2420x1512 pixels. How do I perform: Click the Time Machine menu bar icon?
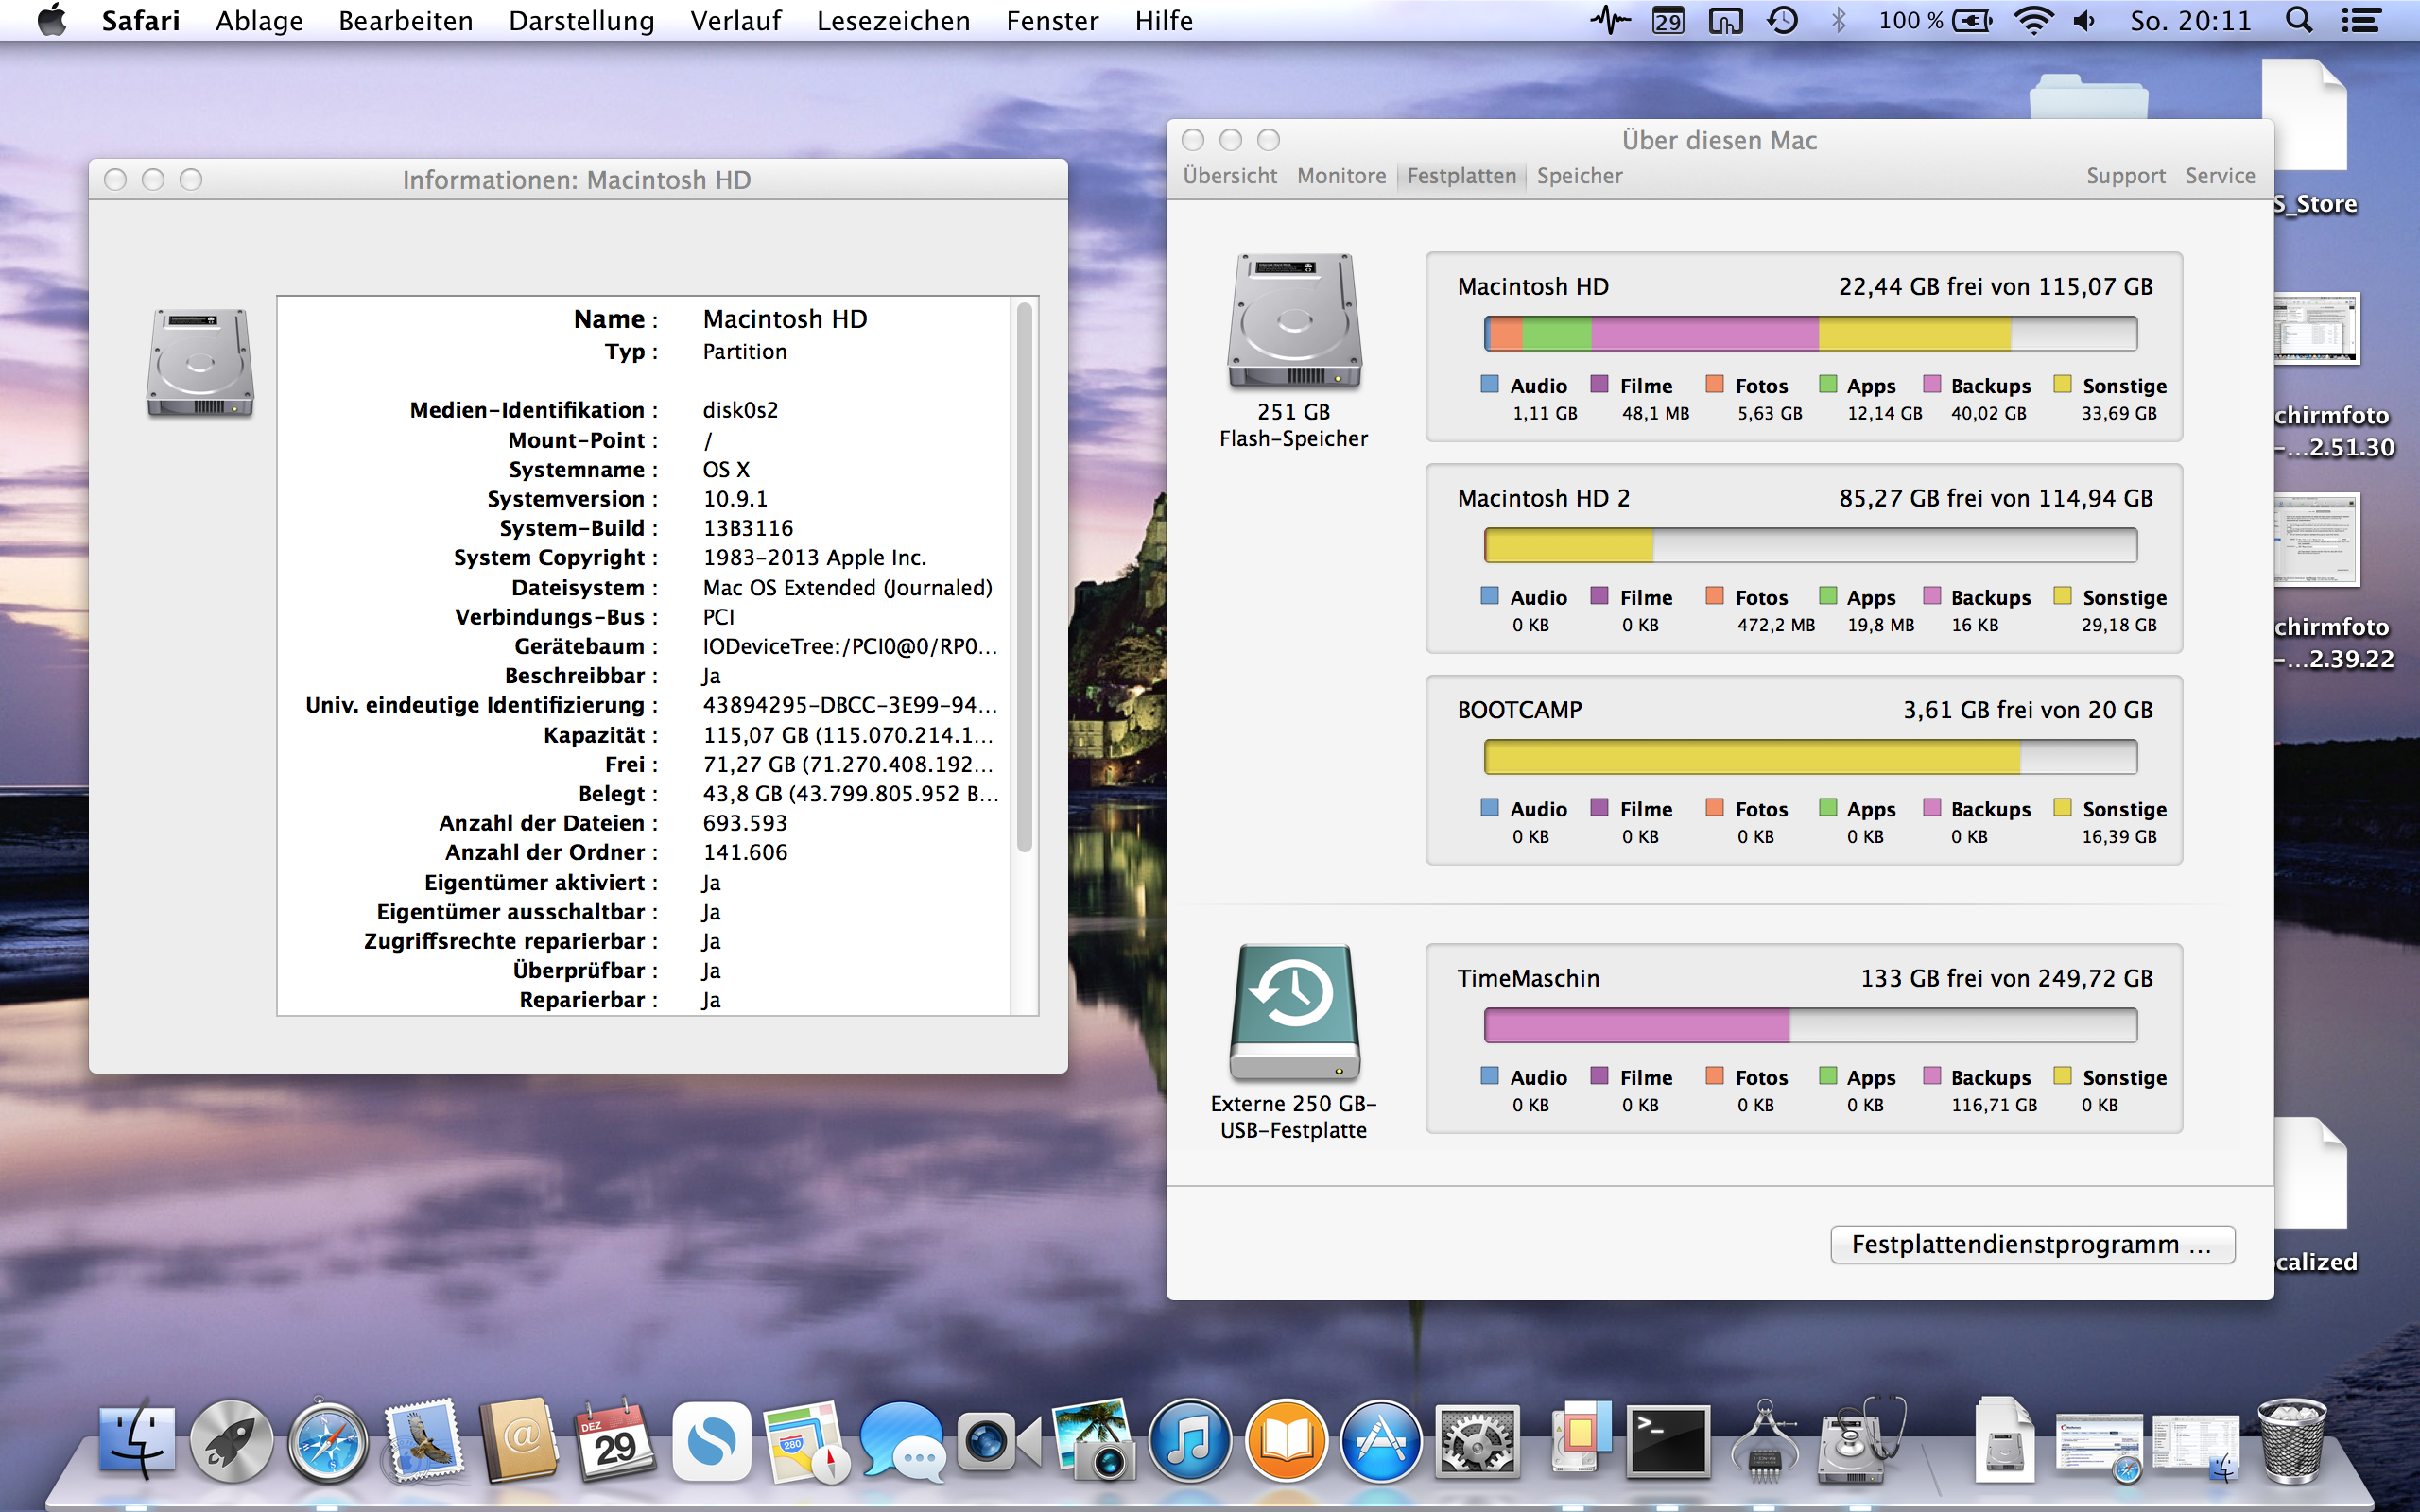(x=1782, y=20)
